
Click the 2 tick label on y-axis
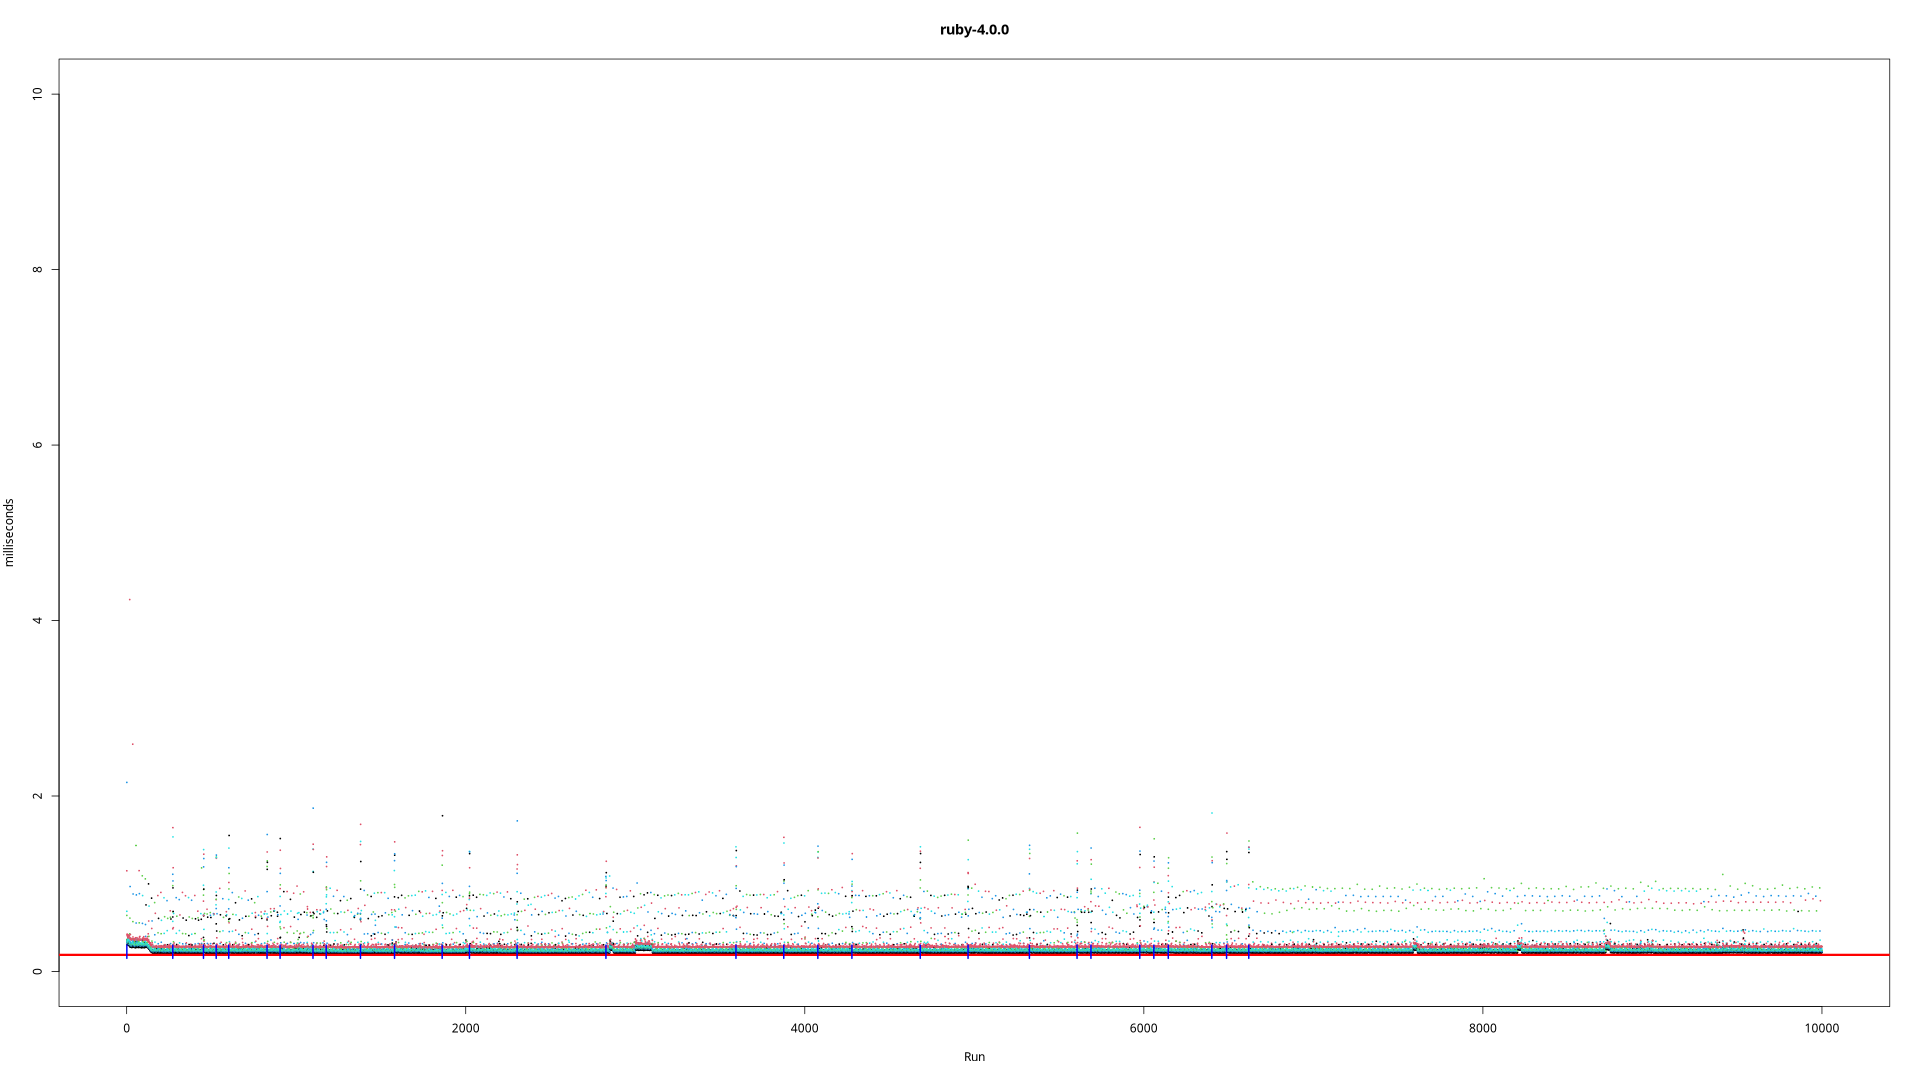(x=38, y=796)
